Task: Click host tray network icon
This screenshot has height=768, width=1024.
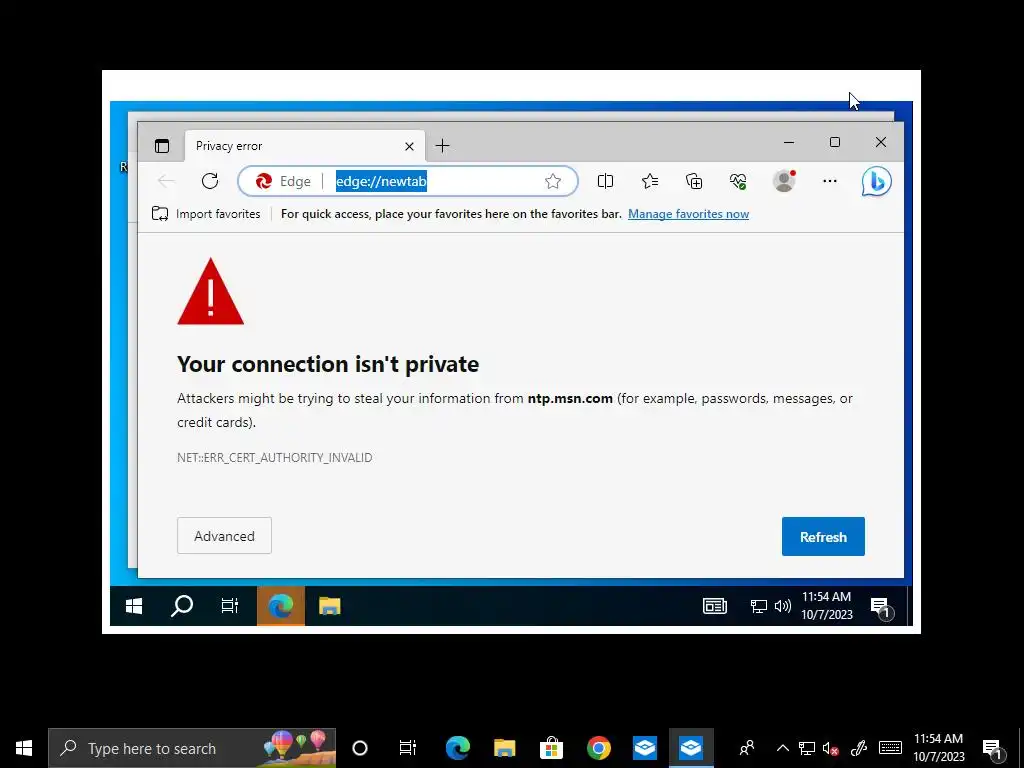Action: tap(807, 748)
